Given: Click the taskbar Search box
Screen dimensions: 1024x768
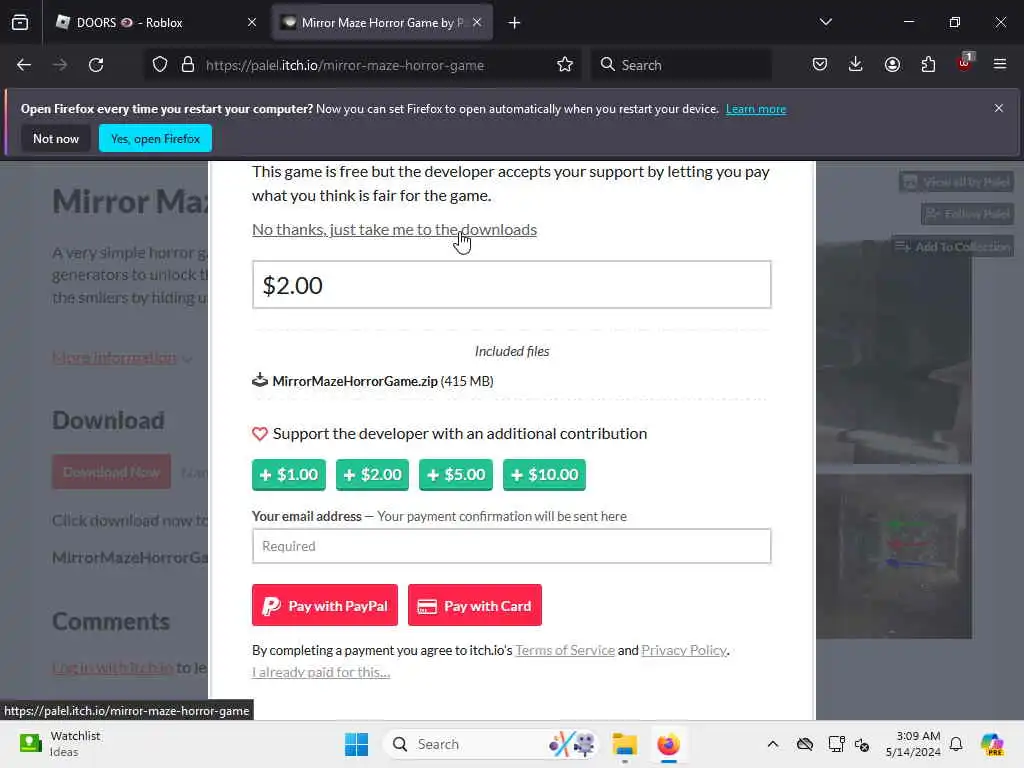Looking at the screenshot, I should 491,744.
